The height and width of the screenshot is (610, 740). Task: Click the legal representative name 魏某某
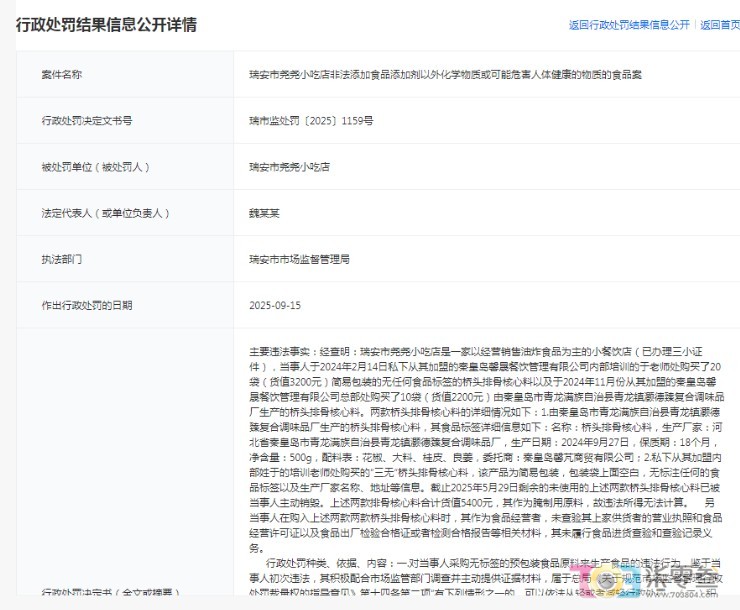(264, 213)
